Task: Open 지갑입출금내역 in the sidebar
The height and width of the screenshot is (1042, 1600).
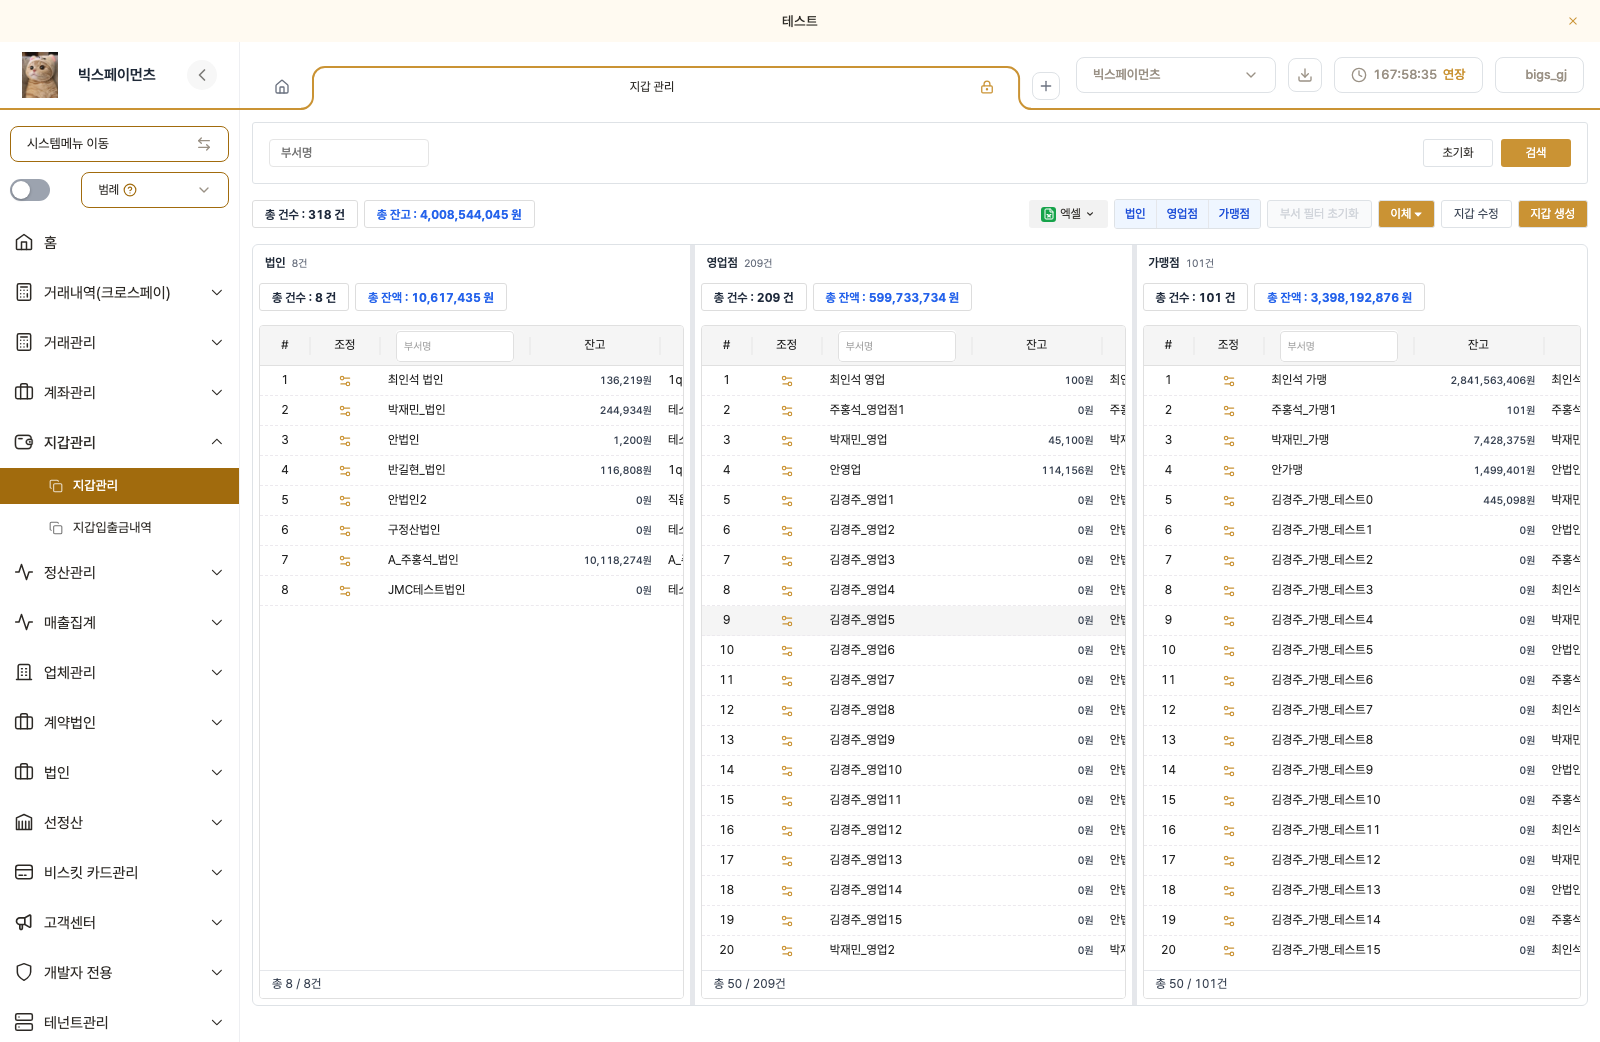Action: point(112,527)
